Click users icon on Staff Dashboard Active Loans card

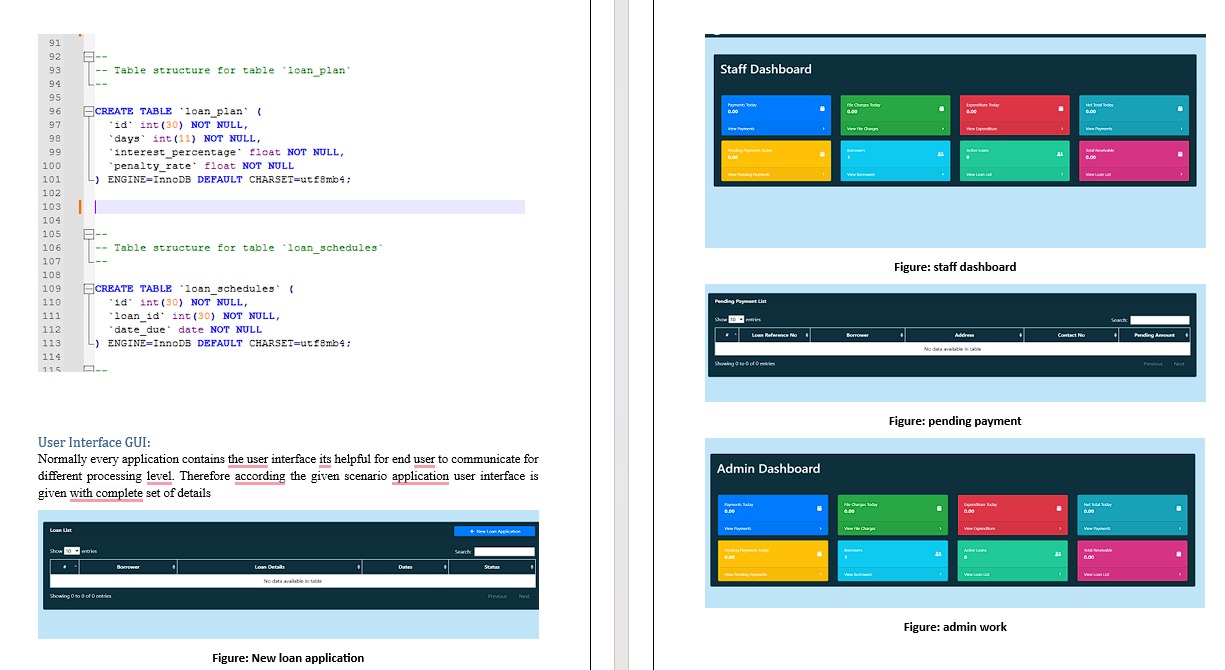(x=1060, y=154)
